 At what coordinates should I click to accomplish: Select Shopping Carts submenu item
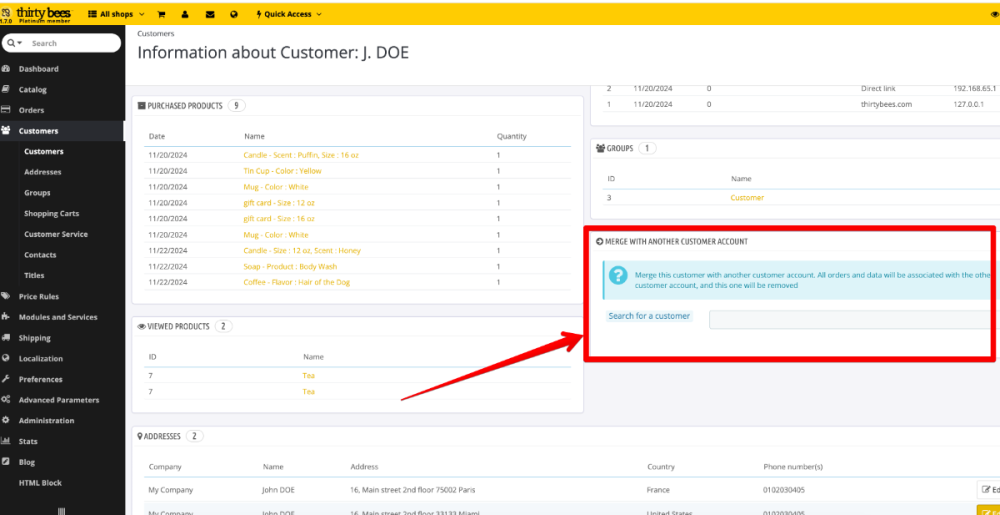tap(52, 214)
